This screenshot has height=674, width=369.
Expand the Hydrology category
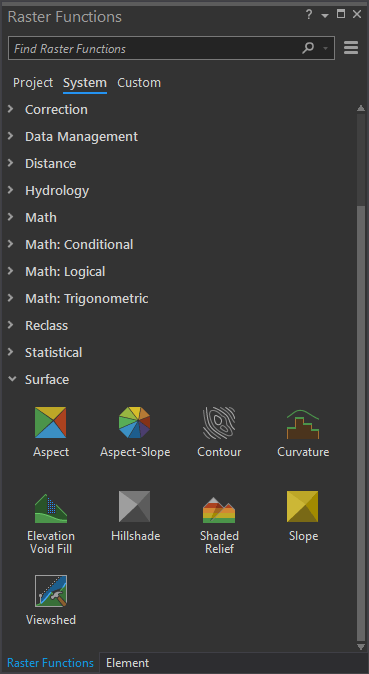(11, 190)
